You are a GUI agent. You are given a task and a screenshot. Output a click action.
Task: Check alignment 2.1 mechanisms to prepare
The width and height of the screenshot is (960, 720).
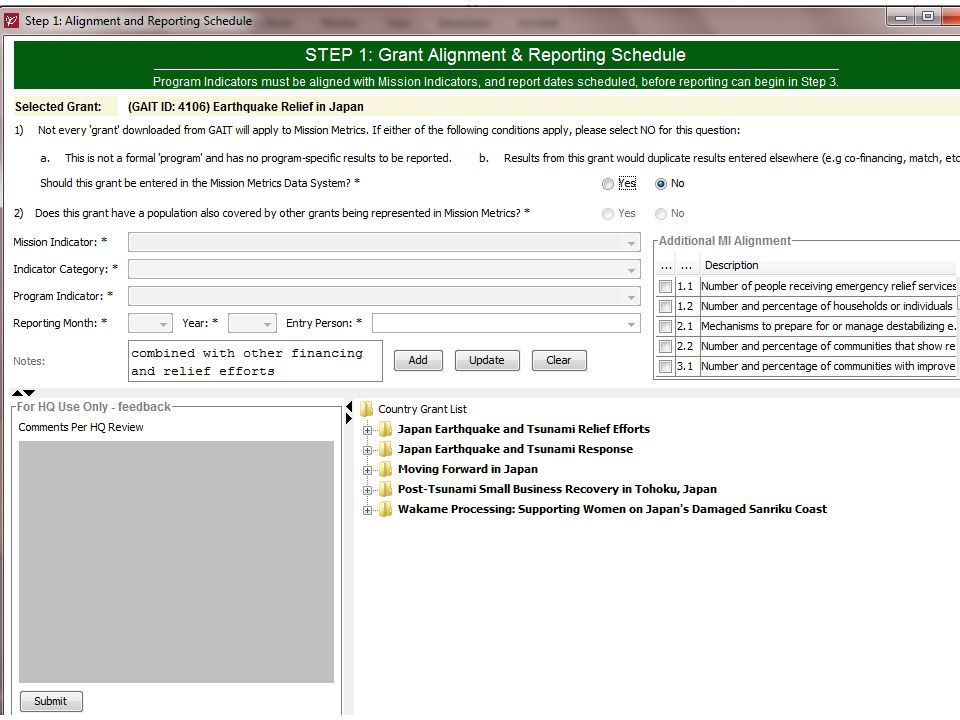[x=666, y=327]
